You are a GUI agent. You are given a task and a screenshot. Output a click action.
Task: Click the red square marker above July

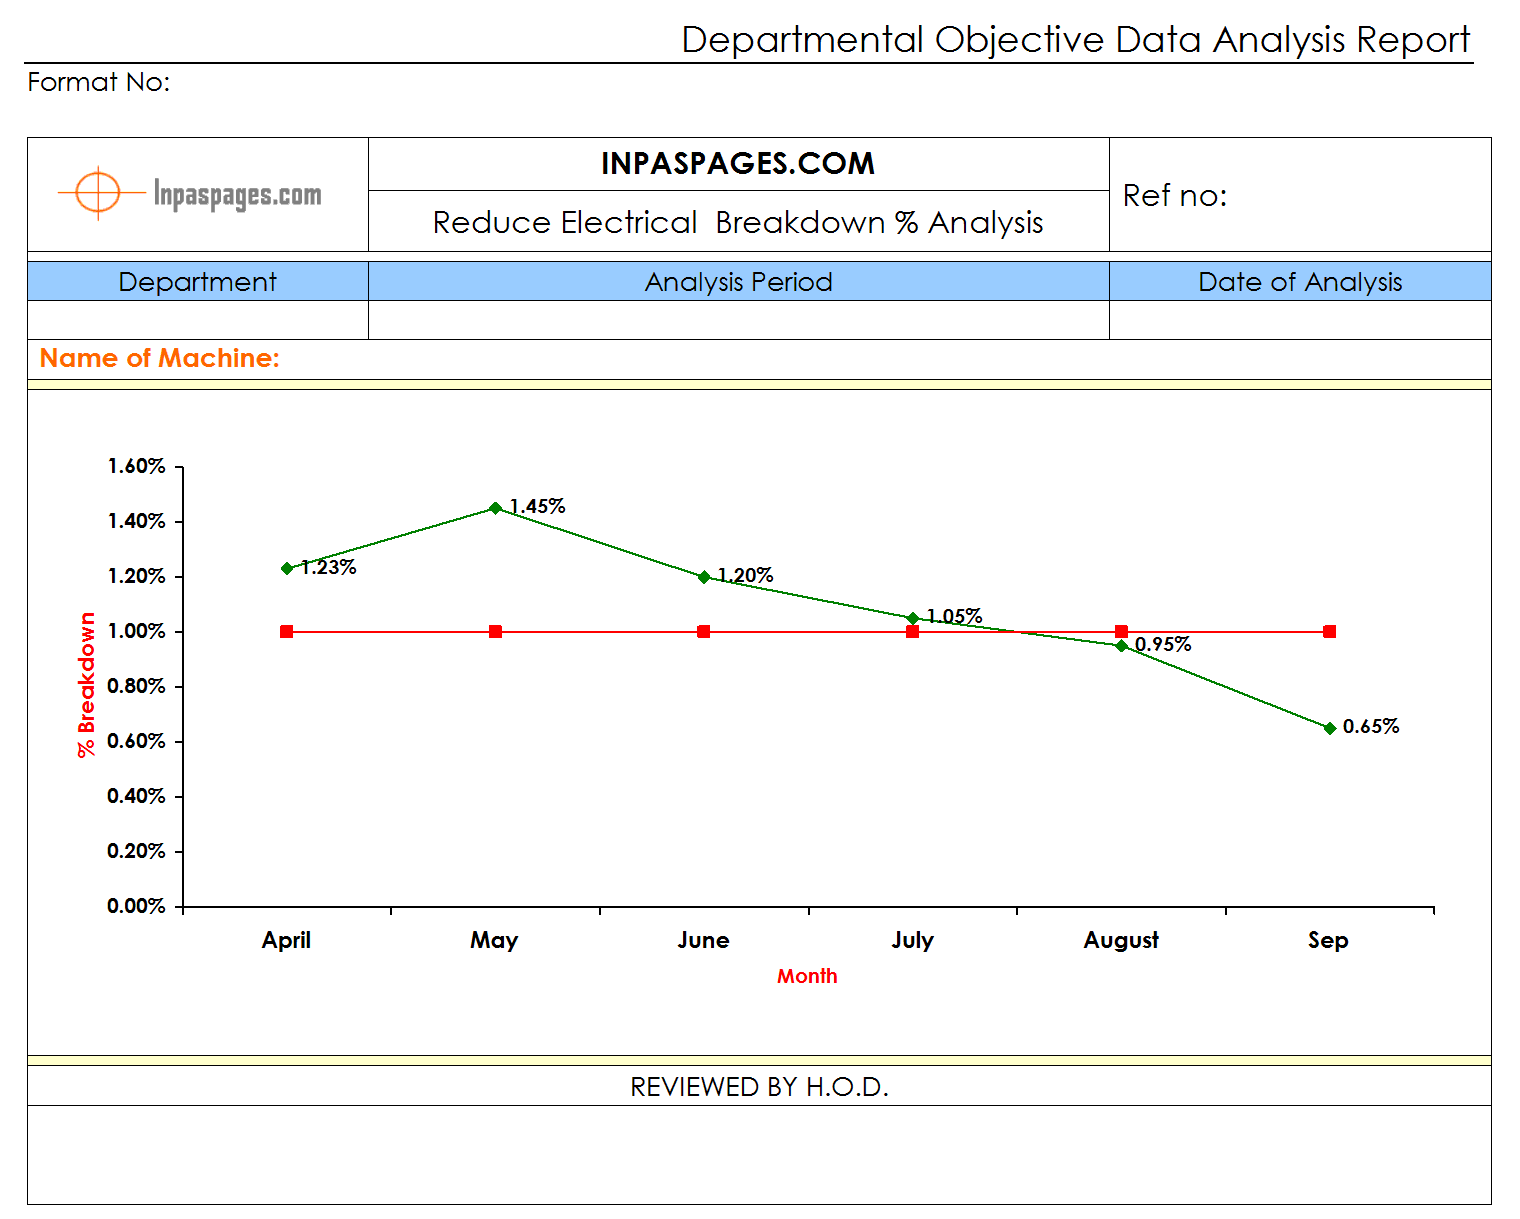click(912, 631)
